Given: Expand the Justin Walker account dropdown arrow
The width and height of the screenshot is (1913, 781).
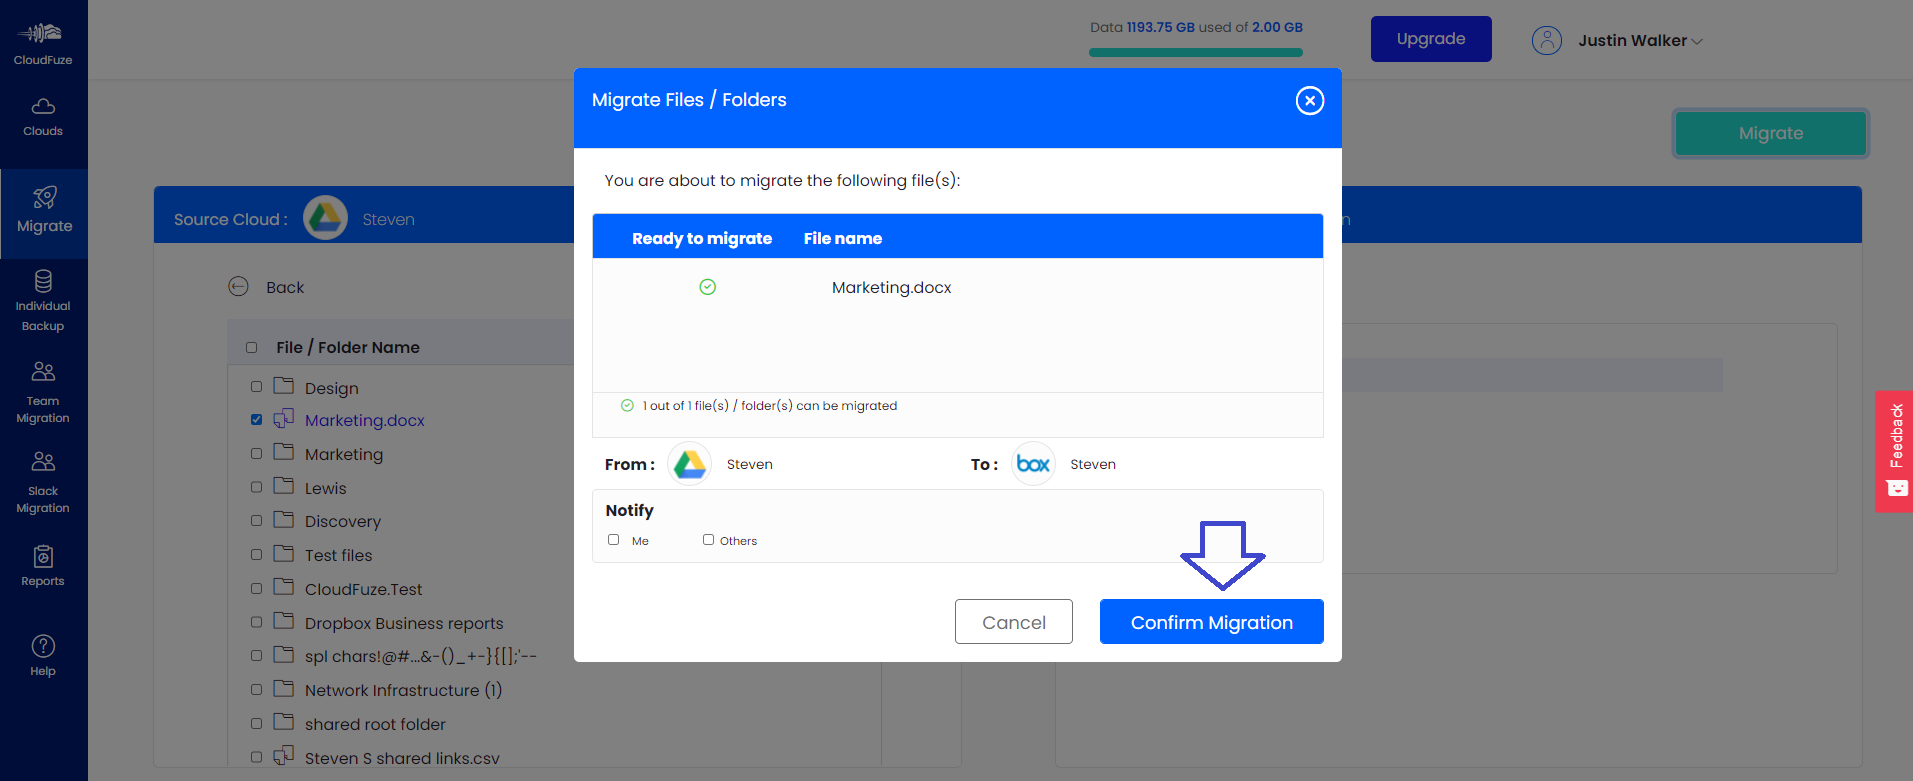Looking at the screenshot, I should [x=1697, y=42].
